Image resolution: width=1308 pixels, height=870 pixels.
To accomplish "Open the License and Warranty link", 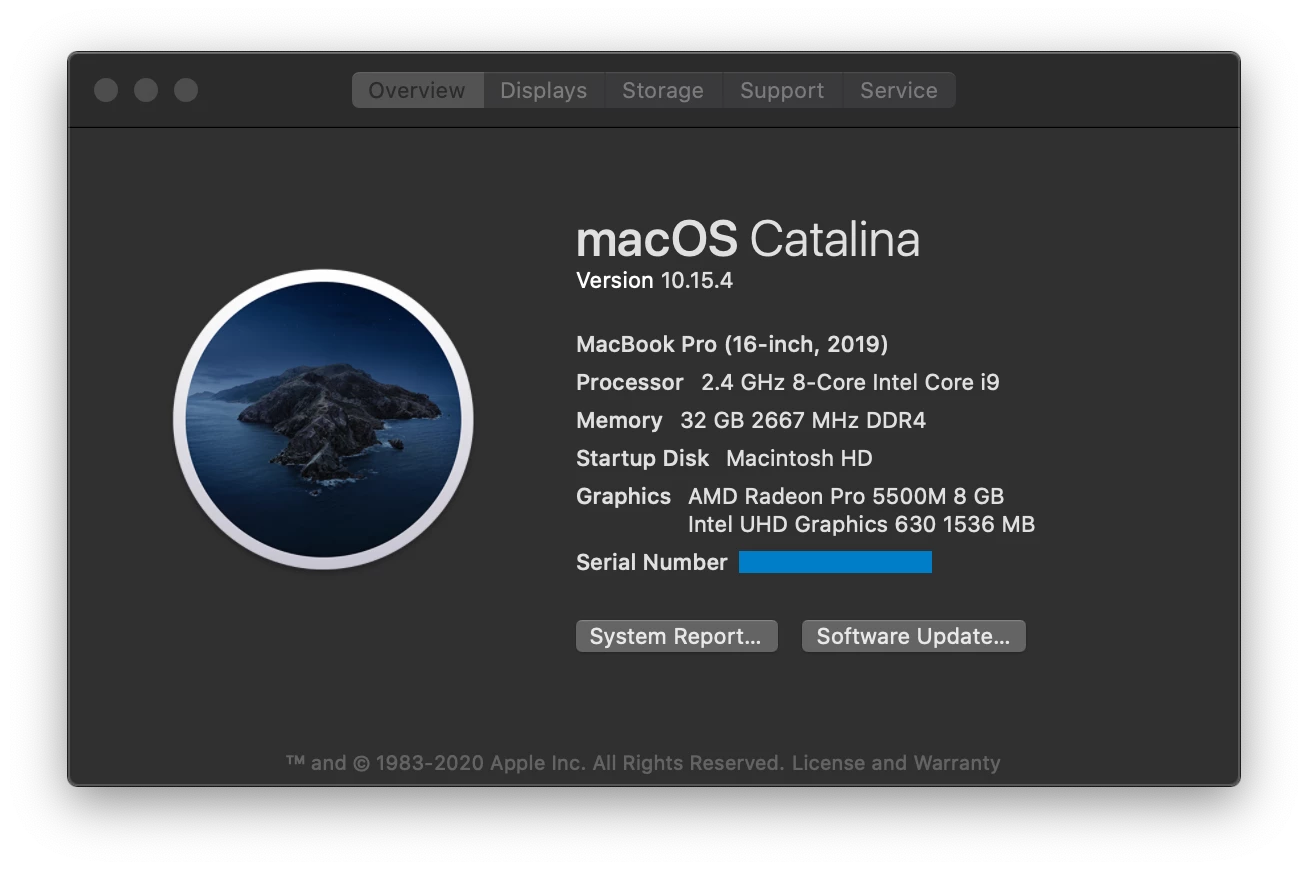I will (x=896, y=763).
